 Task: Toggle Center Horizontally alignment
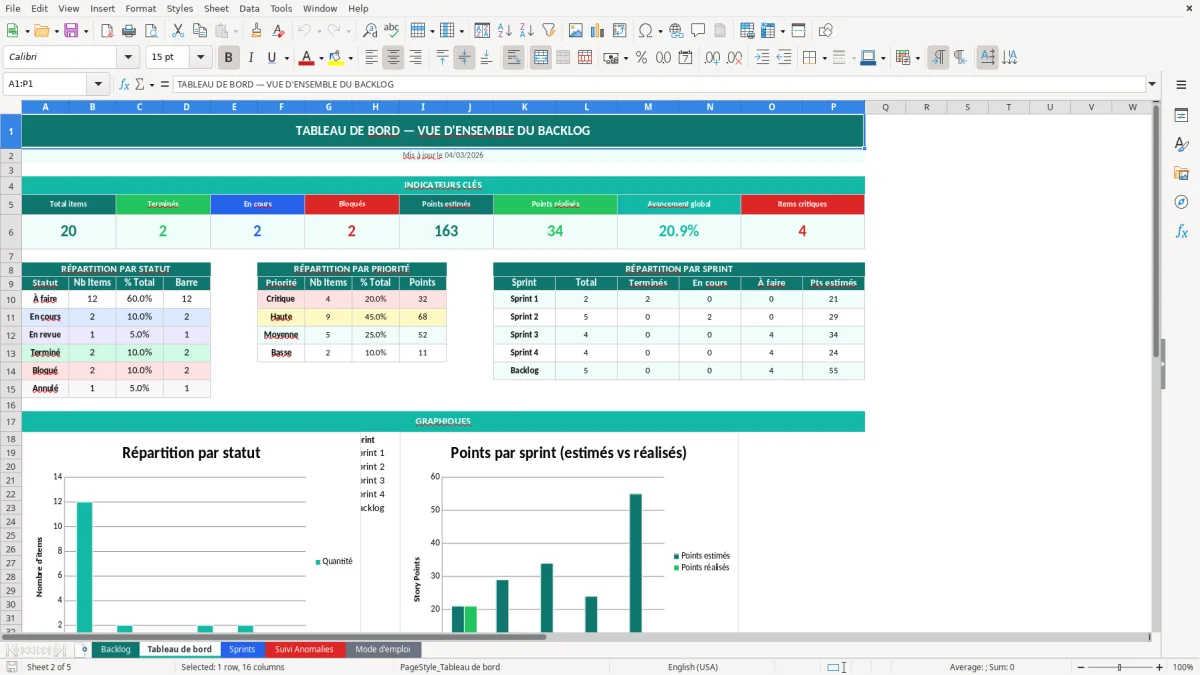tap(393, 58)
